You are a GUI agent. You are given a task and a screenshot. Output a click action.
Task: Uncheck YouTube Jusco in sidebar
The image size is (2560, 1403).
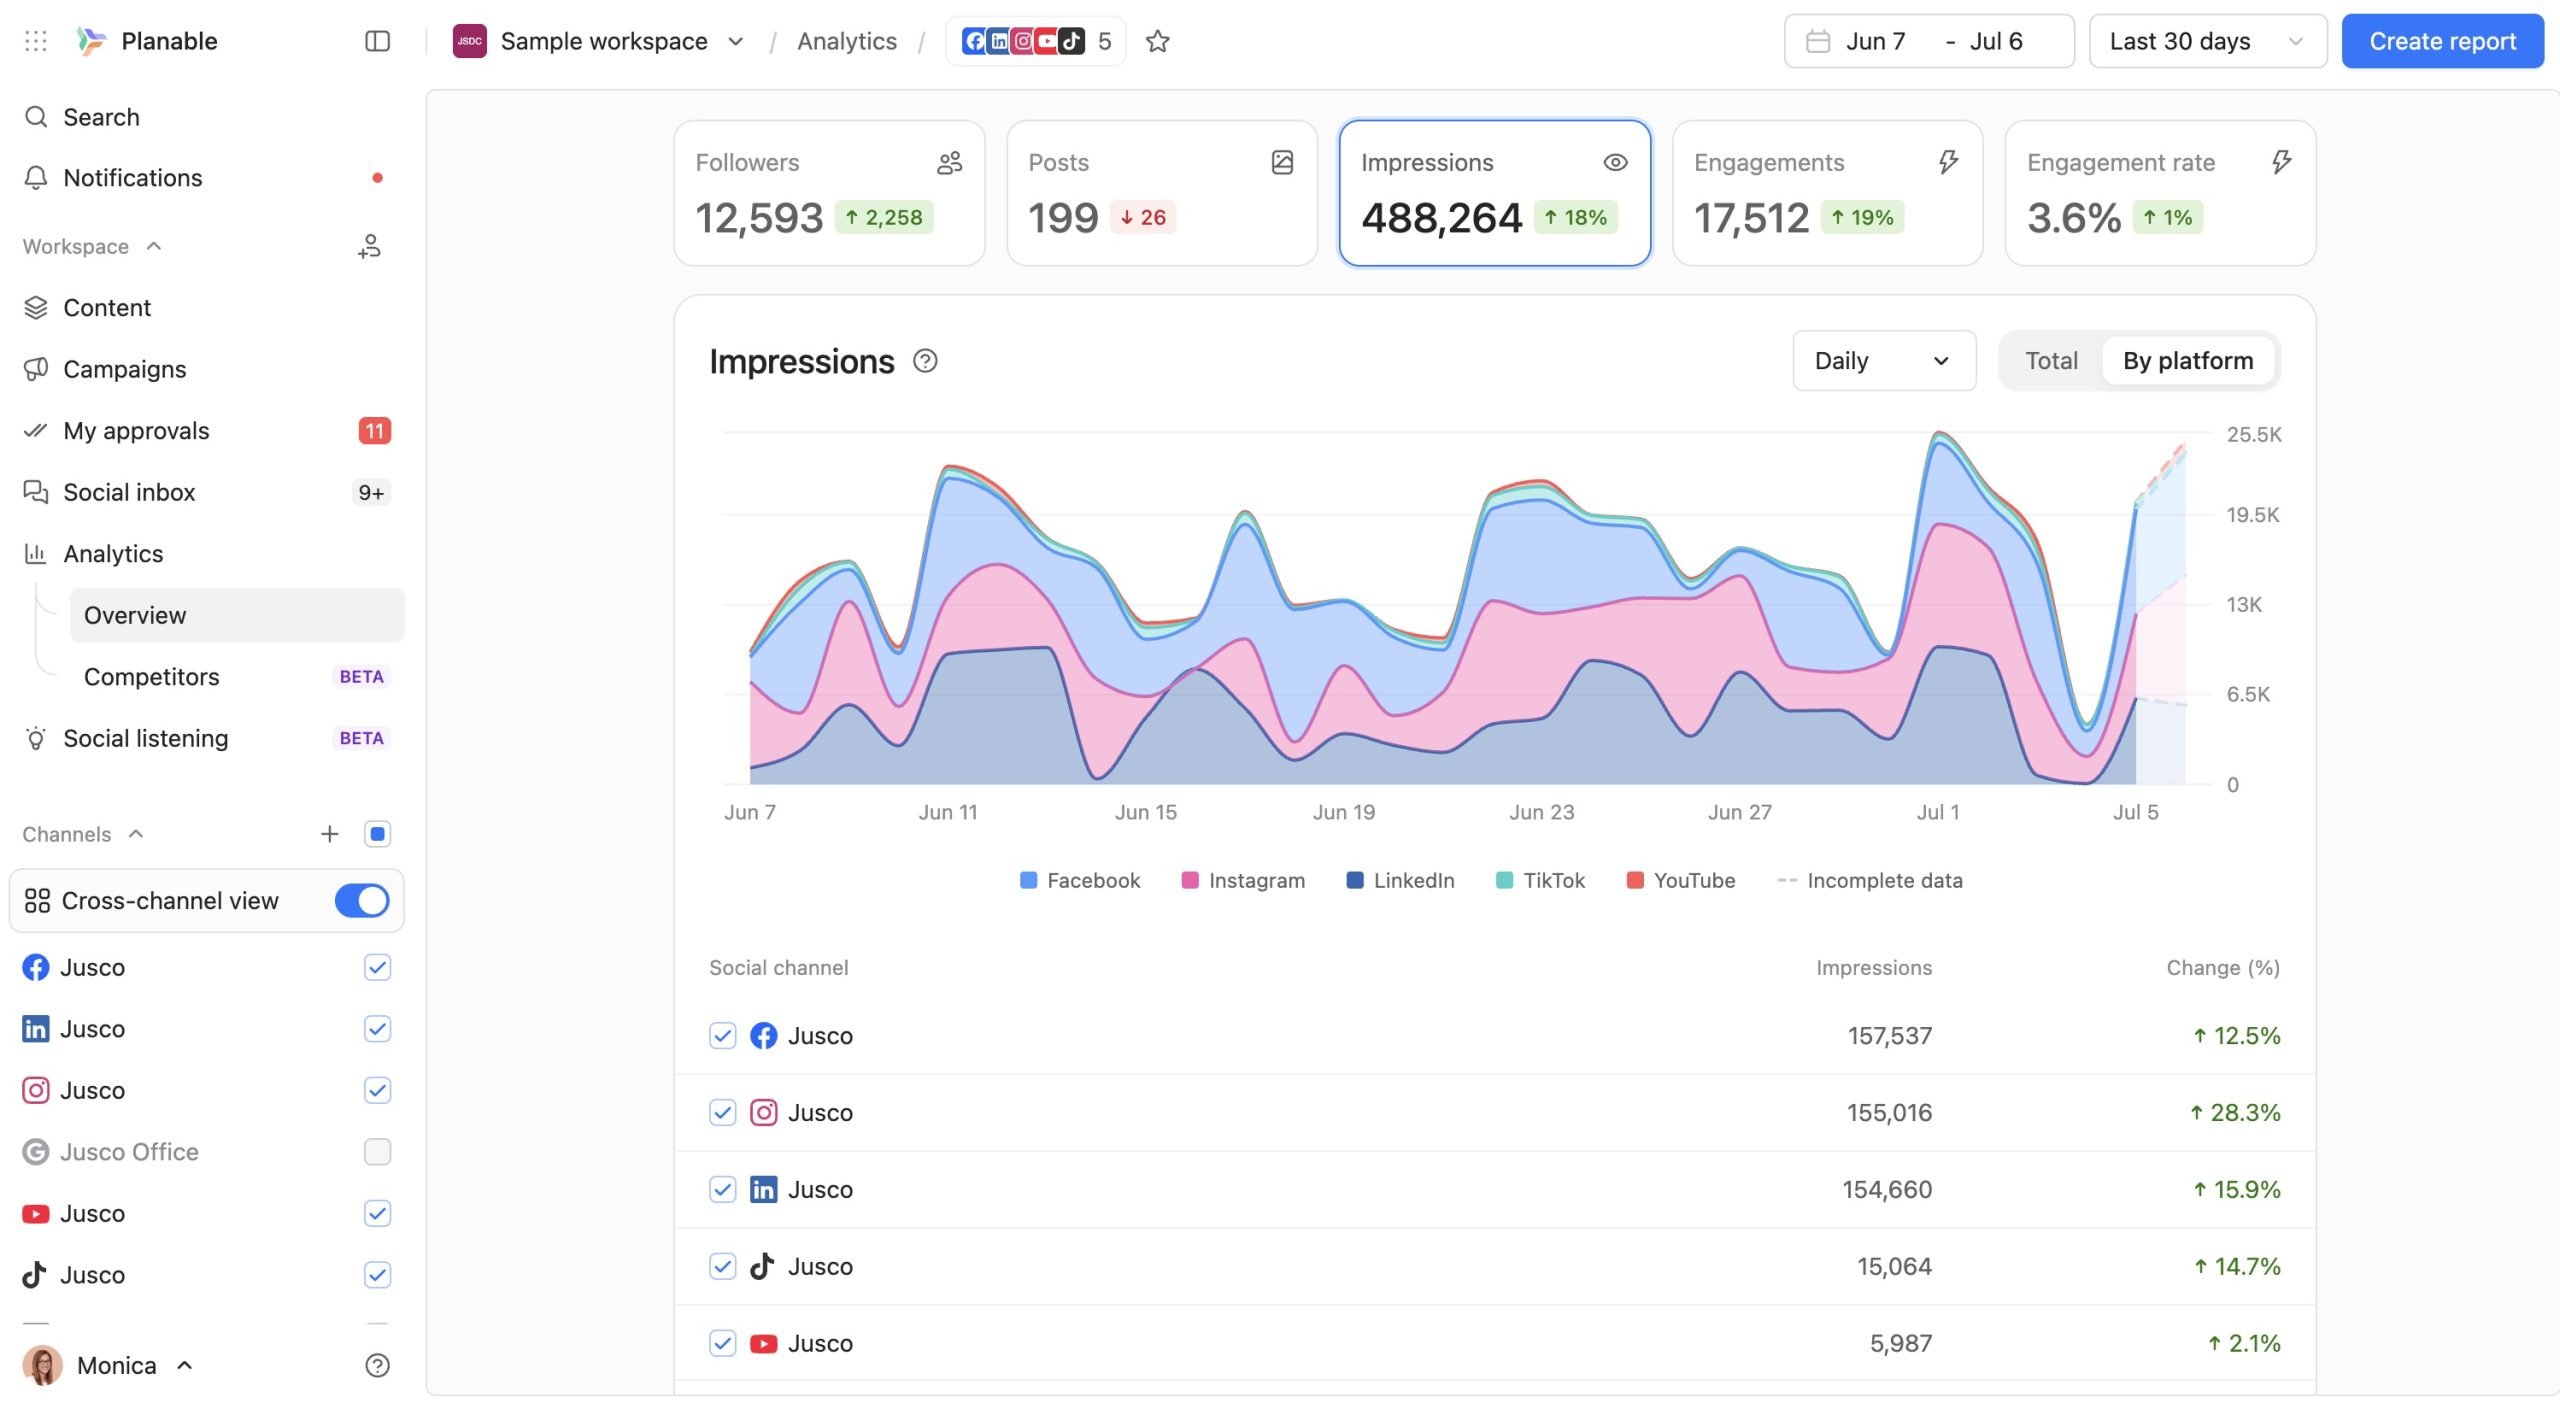pos(377,1213)
